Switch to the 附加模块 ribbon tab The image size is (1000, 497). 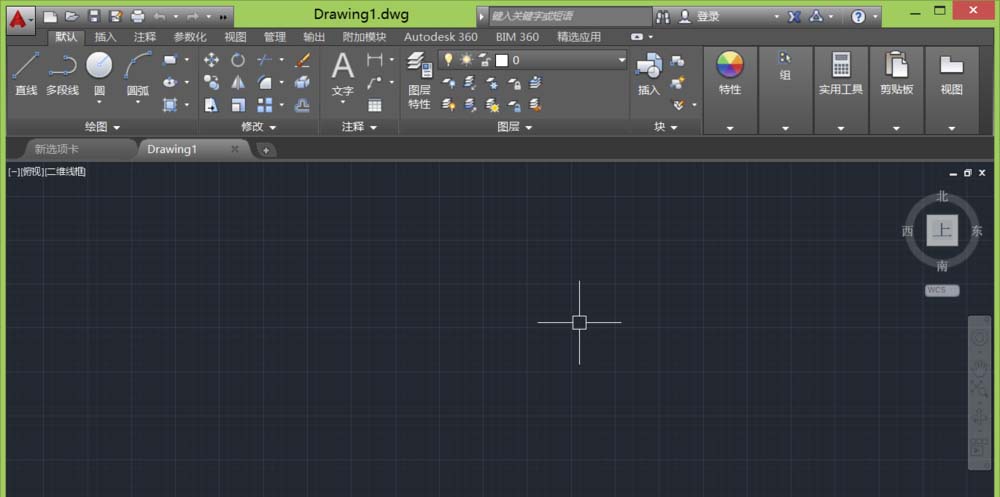[x=364, y=37]
